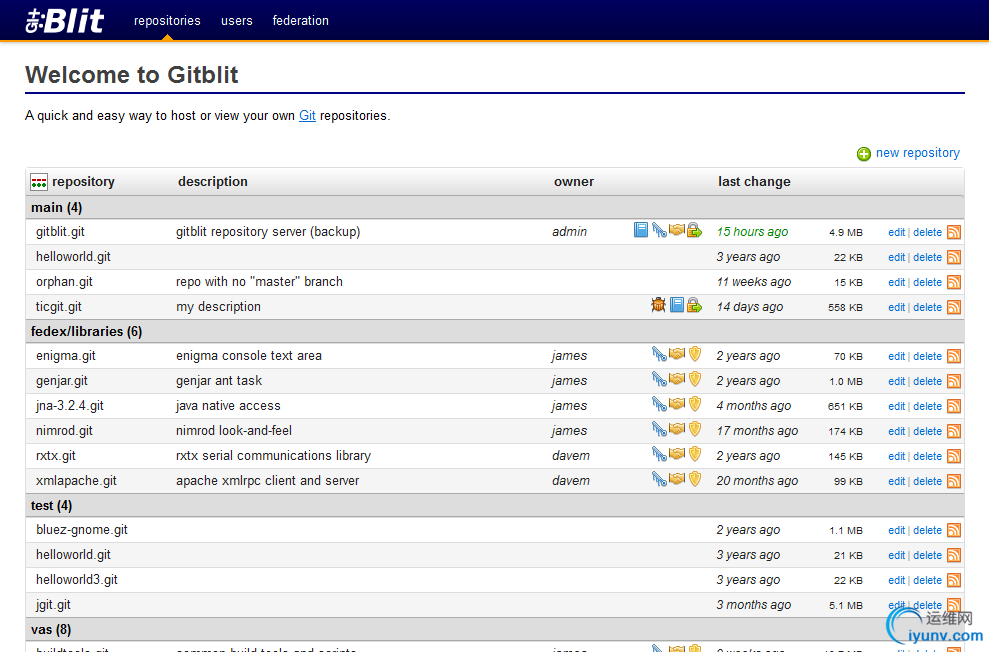
Task: Edit the ticgit.git repository
Action: 896,307
